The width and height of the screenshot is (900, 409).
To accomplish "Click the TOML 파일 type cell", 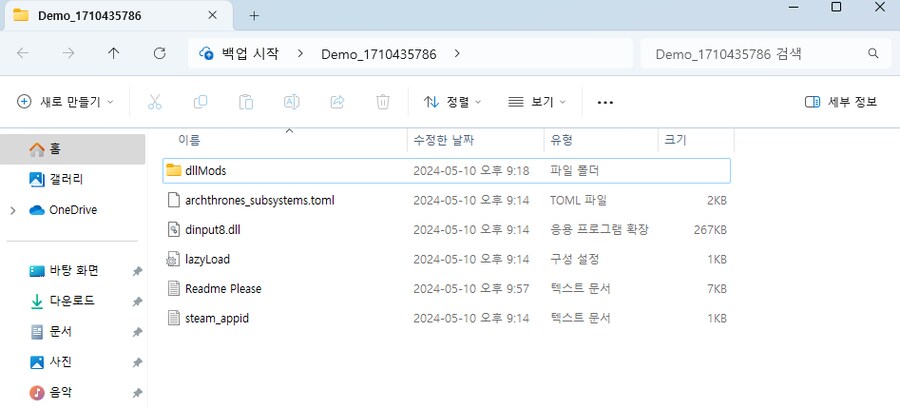I will point(579,201).
